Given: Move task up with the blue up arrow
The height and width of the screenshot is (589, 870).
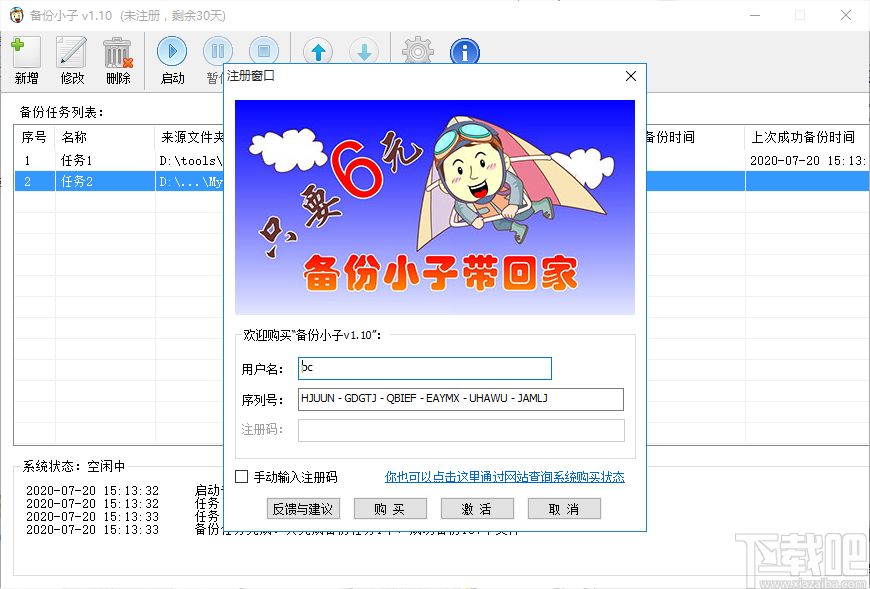Looking at the screenshot, I should (x=316, y=50).
